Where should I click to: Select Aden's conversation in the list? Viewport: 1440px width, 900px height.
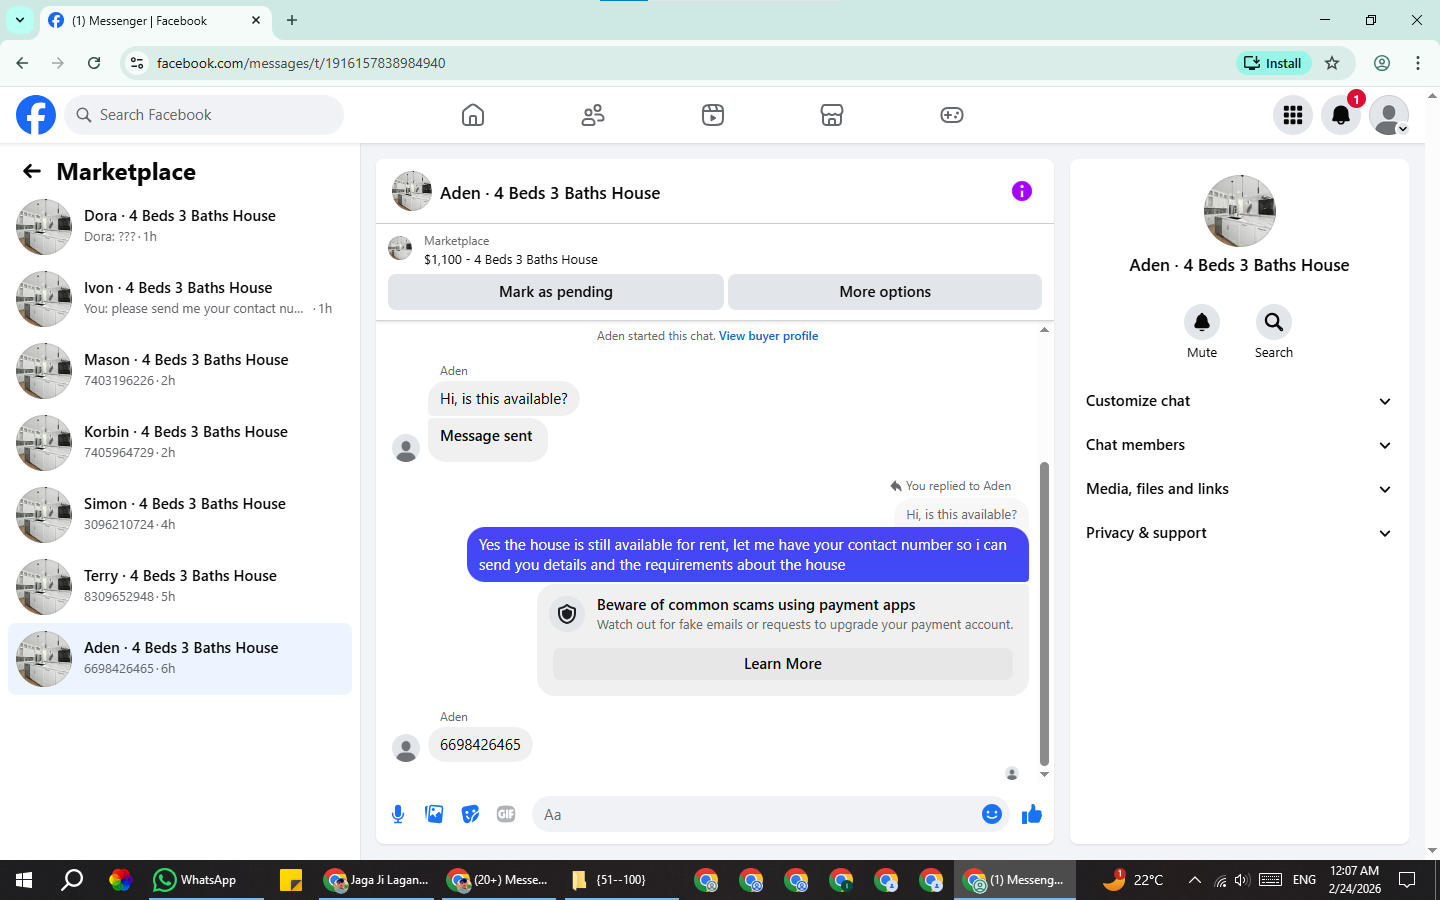coord(180,659)
